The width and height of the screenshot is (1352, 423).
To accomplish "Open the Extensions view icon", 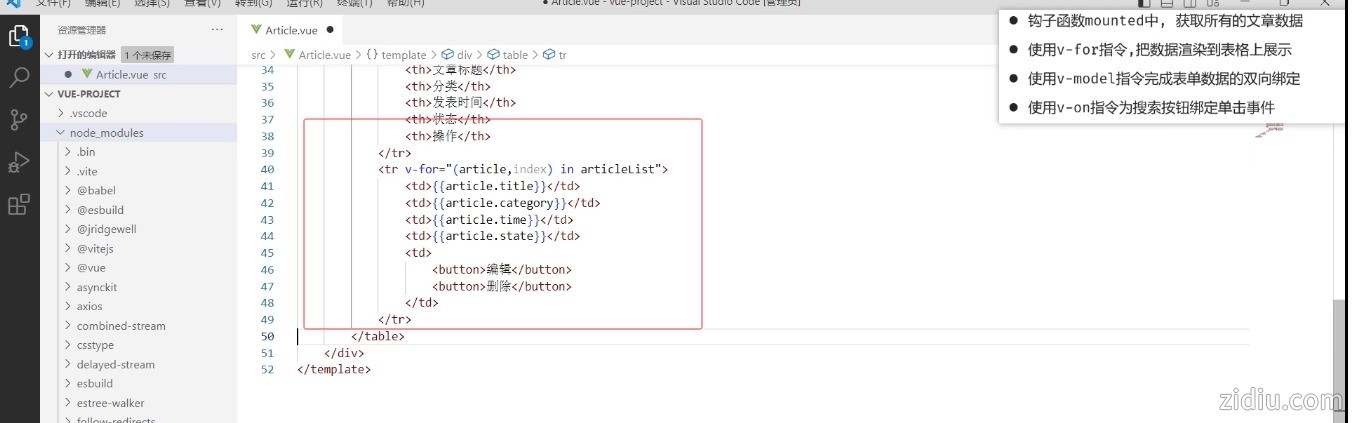I will 18,204.
